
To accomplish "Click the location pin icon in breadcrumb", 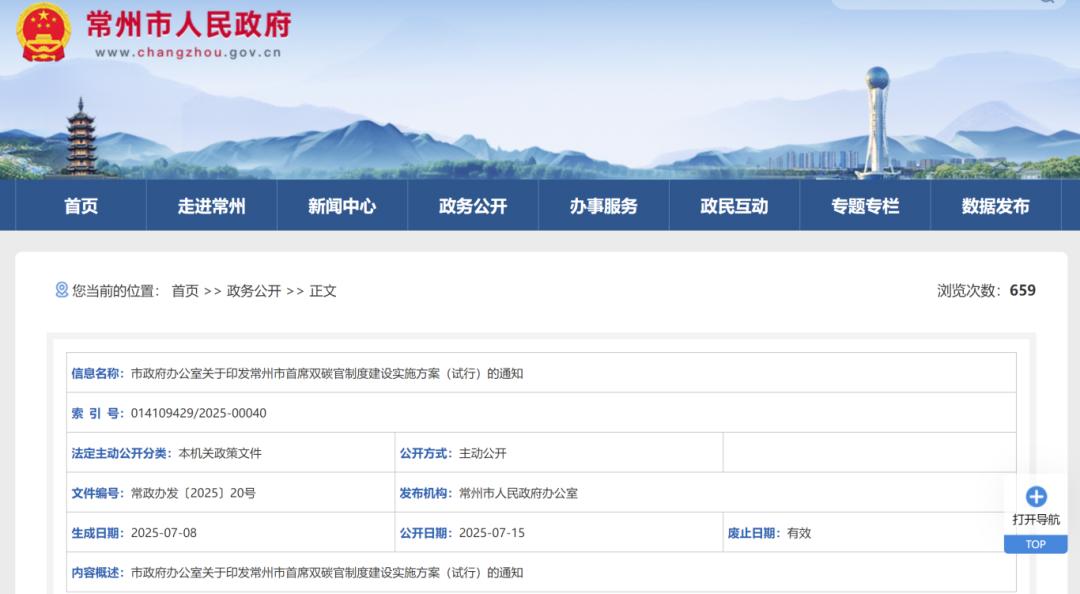I will [62, 290].
